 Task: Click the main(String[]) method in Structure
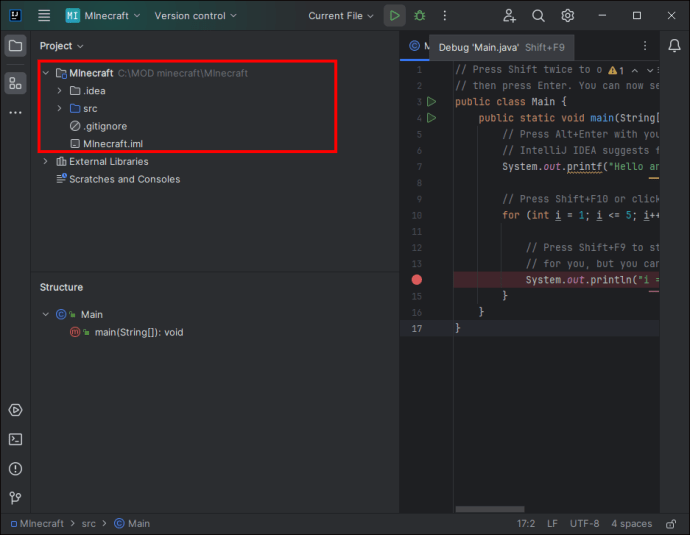pyautogui.click(x=138, y=332)
